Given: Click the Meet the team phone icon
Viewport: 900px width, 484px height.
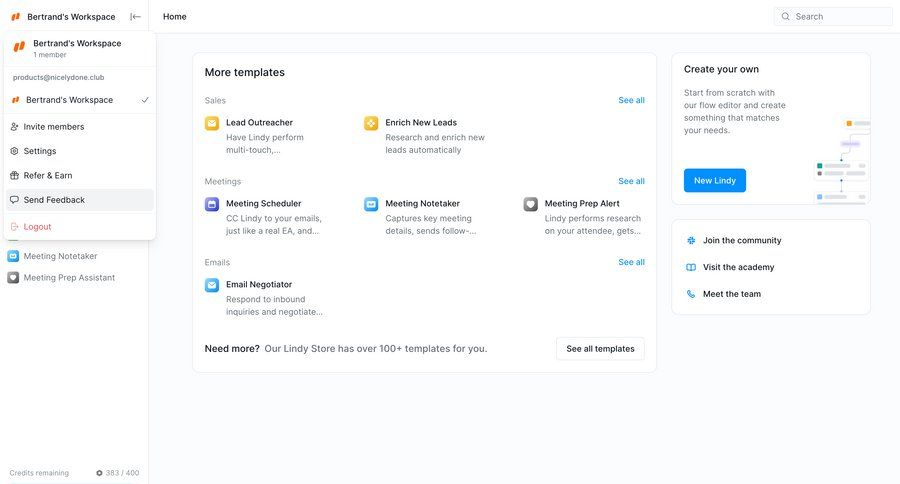Looking at the screenshot, I should (691, 294).
